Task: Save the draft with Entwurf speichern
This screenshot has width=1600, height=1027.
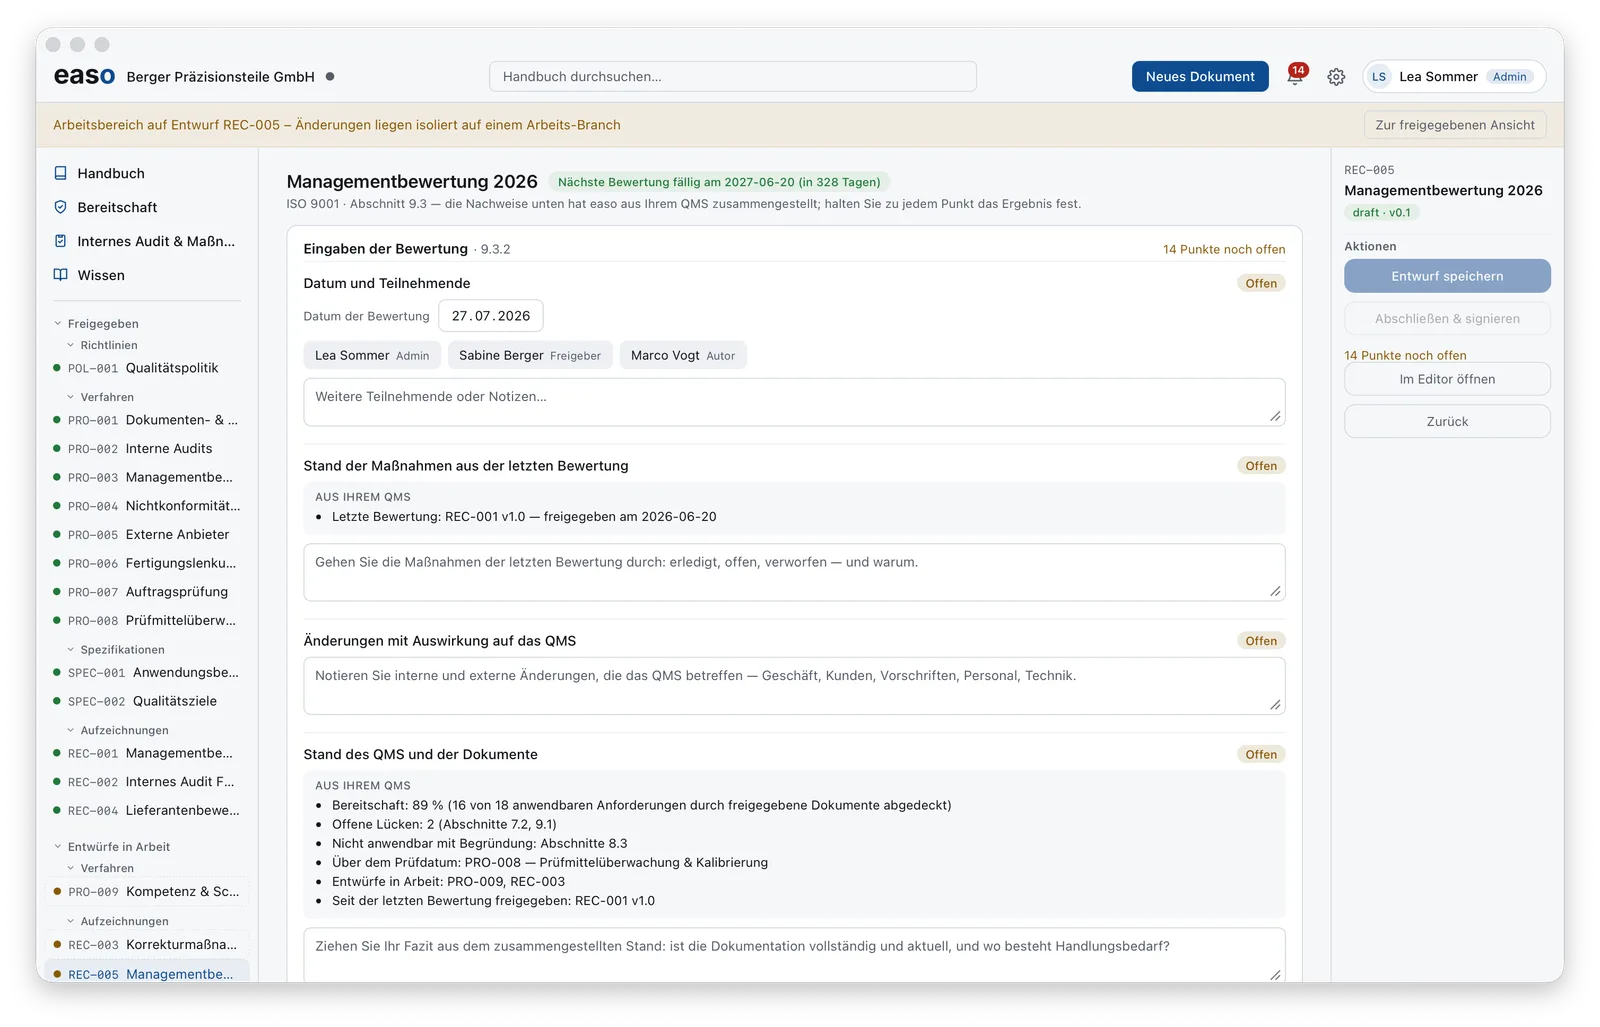Action: pyautogui.click(x=1447, y=276)
